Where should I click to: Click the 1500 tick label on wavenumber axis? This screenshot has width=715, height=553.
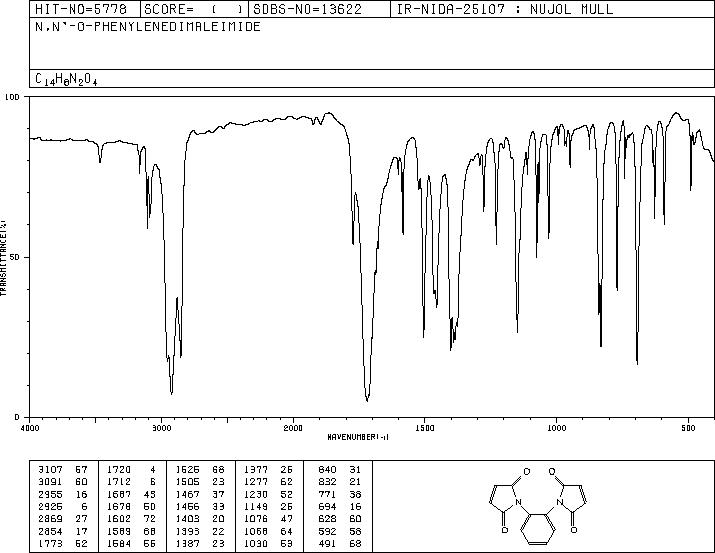(x=425, y=428)
